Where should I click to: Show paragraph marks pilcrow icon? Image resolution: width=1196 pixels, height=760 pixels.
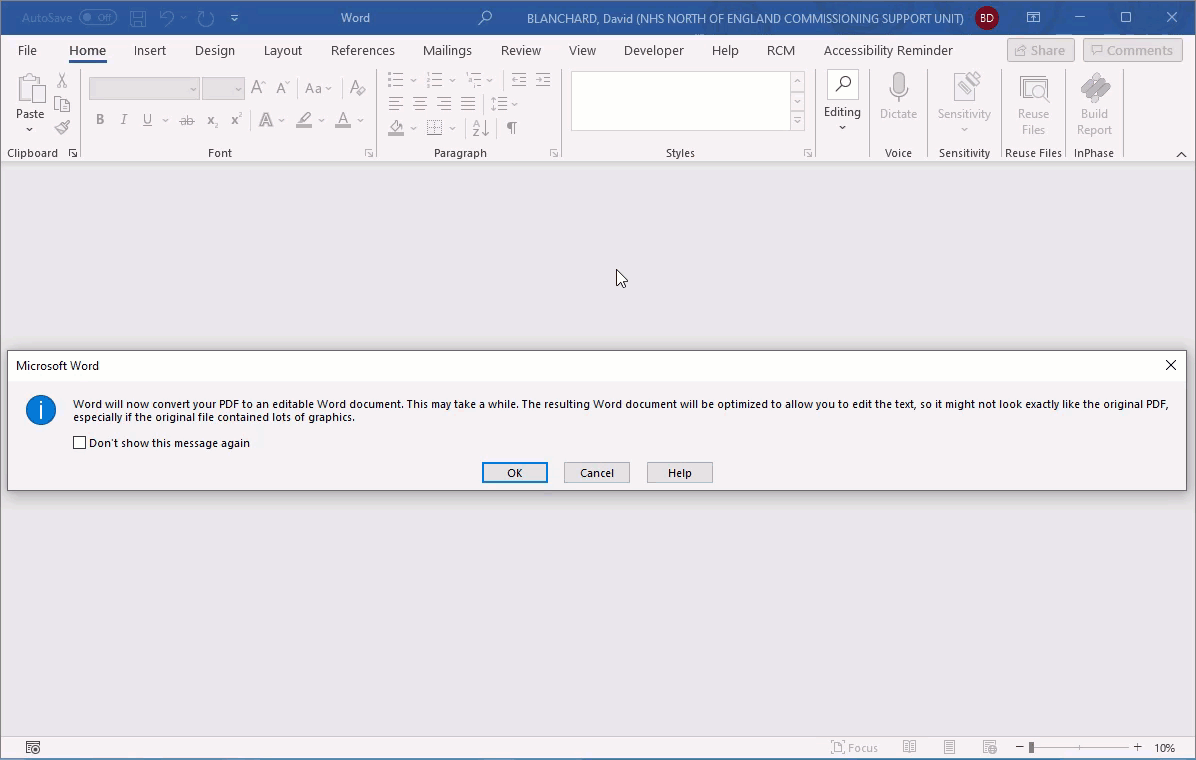(x=512, y=127)
